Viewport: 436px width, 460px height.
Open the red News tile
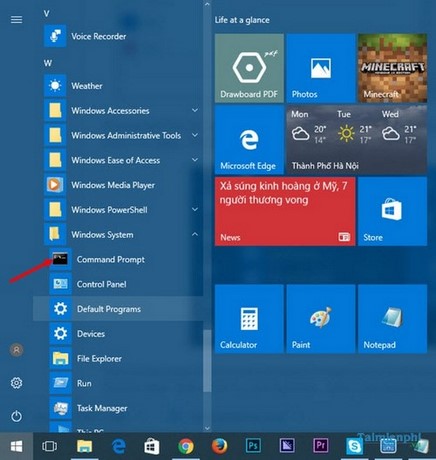point(285,211)
